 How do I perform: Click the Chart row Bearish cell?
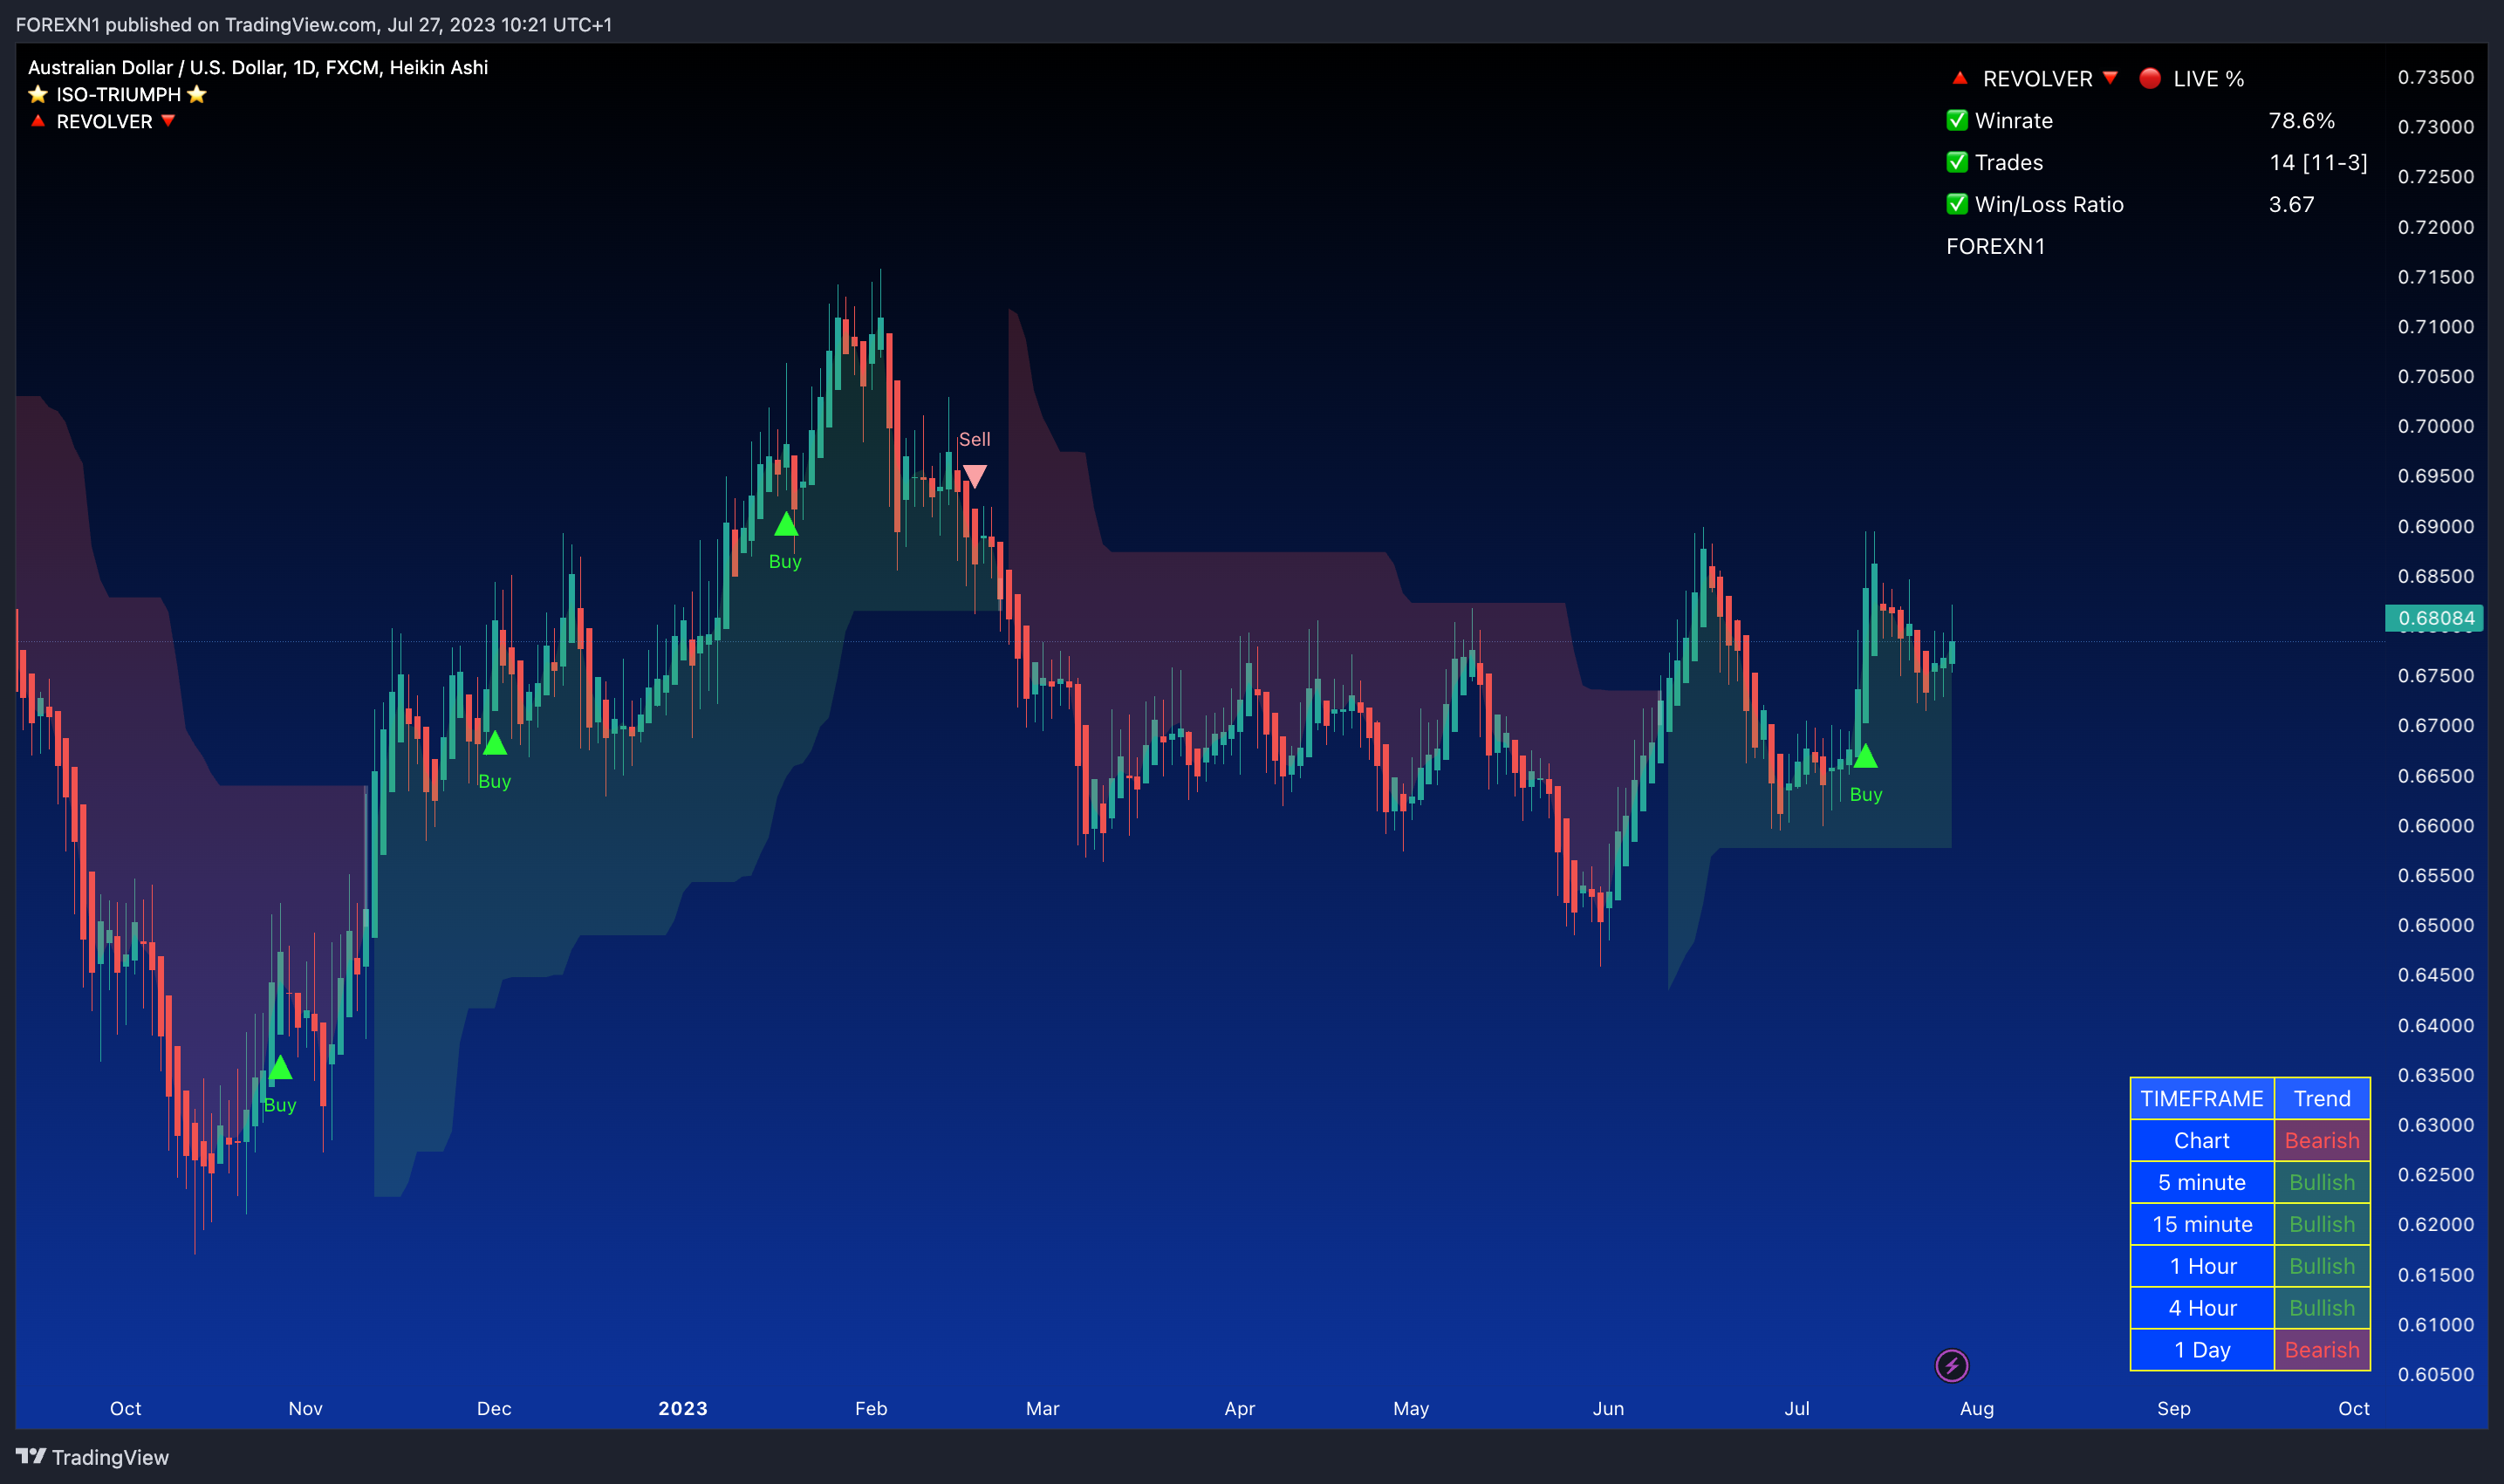pos(2322,1140)
